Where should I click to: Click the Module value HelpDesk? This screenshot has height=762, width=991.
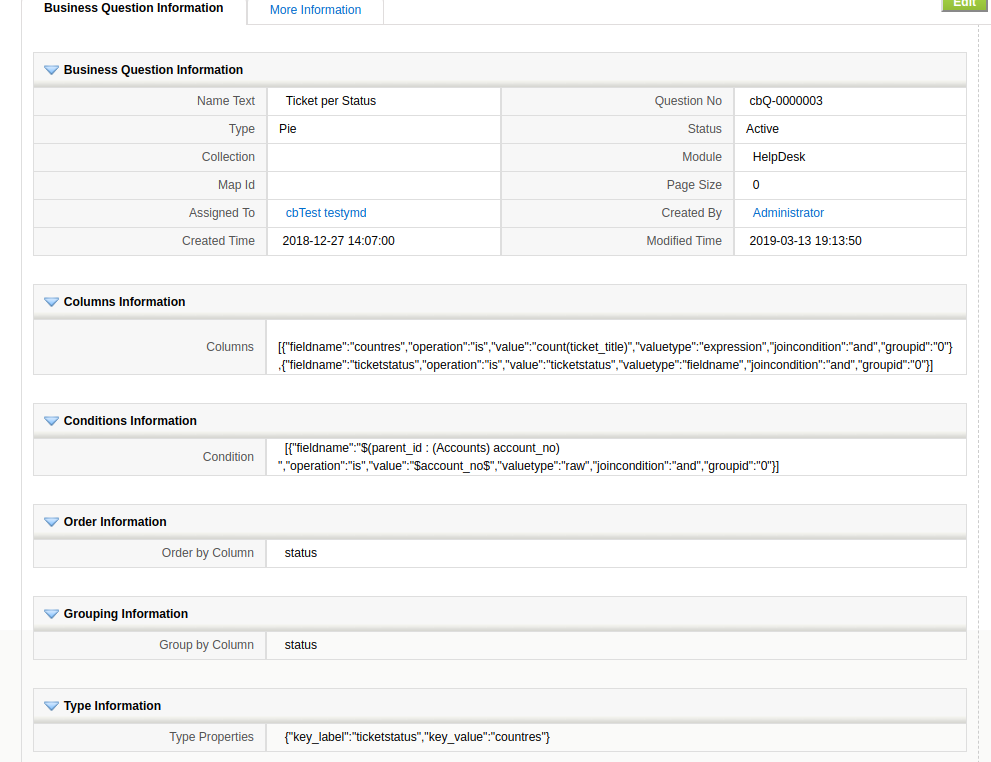(778, 157)
